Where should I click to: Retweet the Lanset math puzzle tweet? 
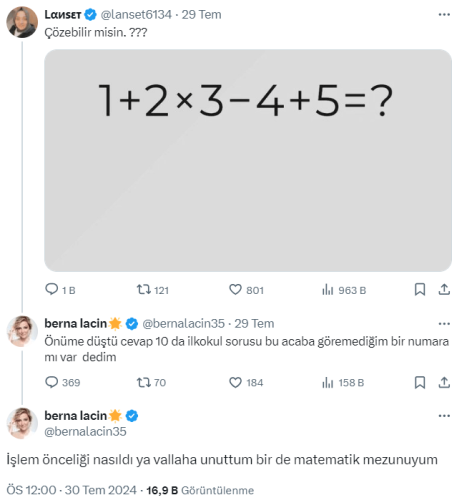click(x=153, y=290)
